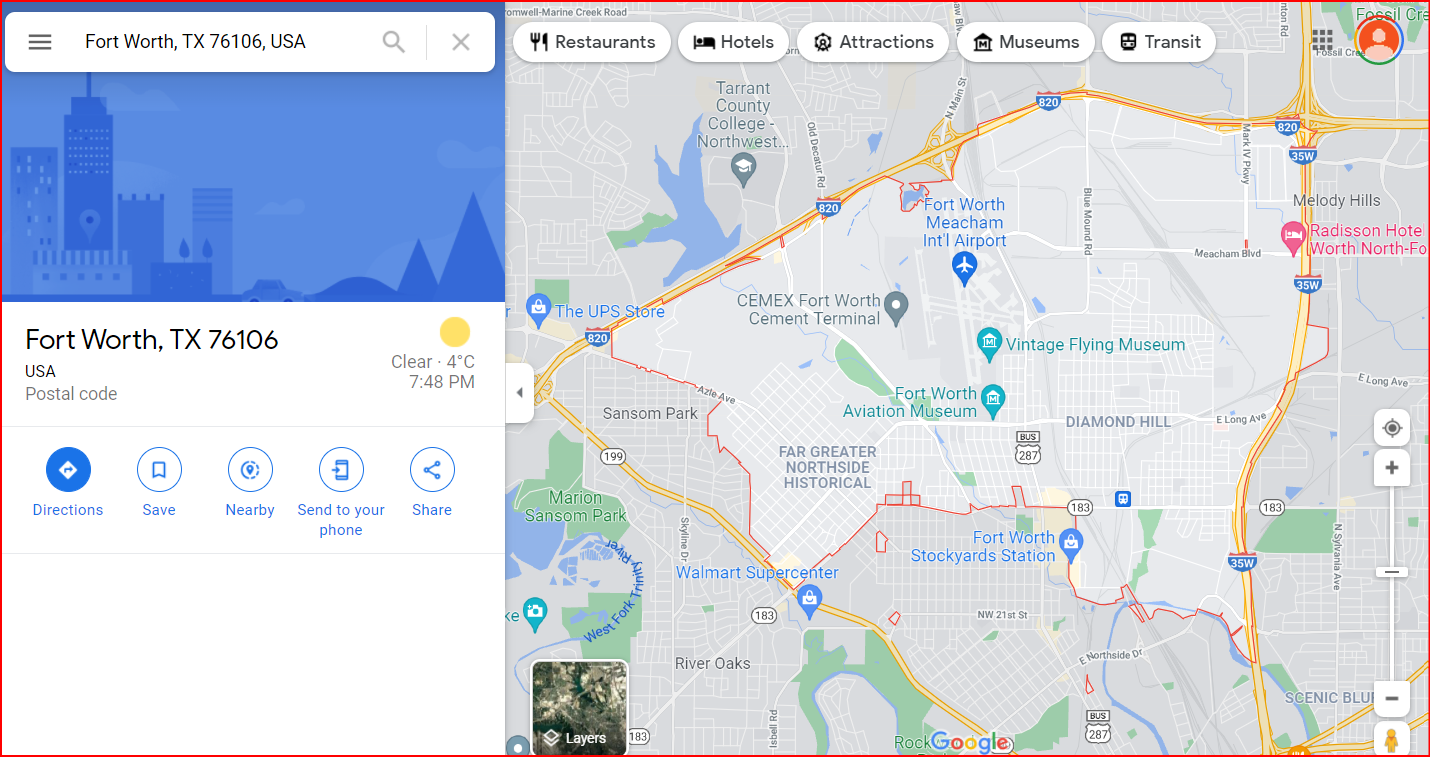Open Street View Pegman

1391,740
